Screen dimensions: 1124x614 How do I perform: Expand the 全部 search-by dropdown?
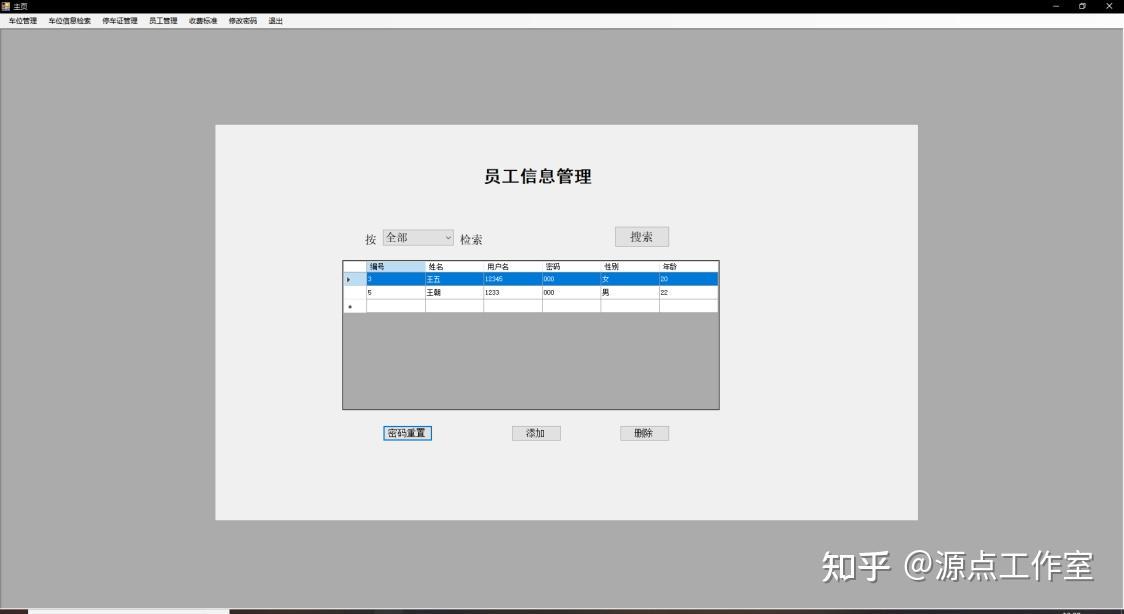tap(418, 237)
